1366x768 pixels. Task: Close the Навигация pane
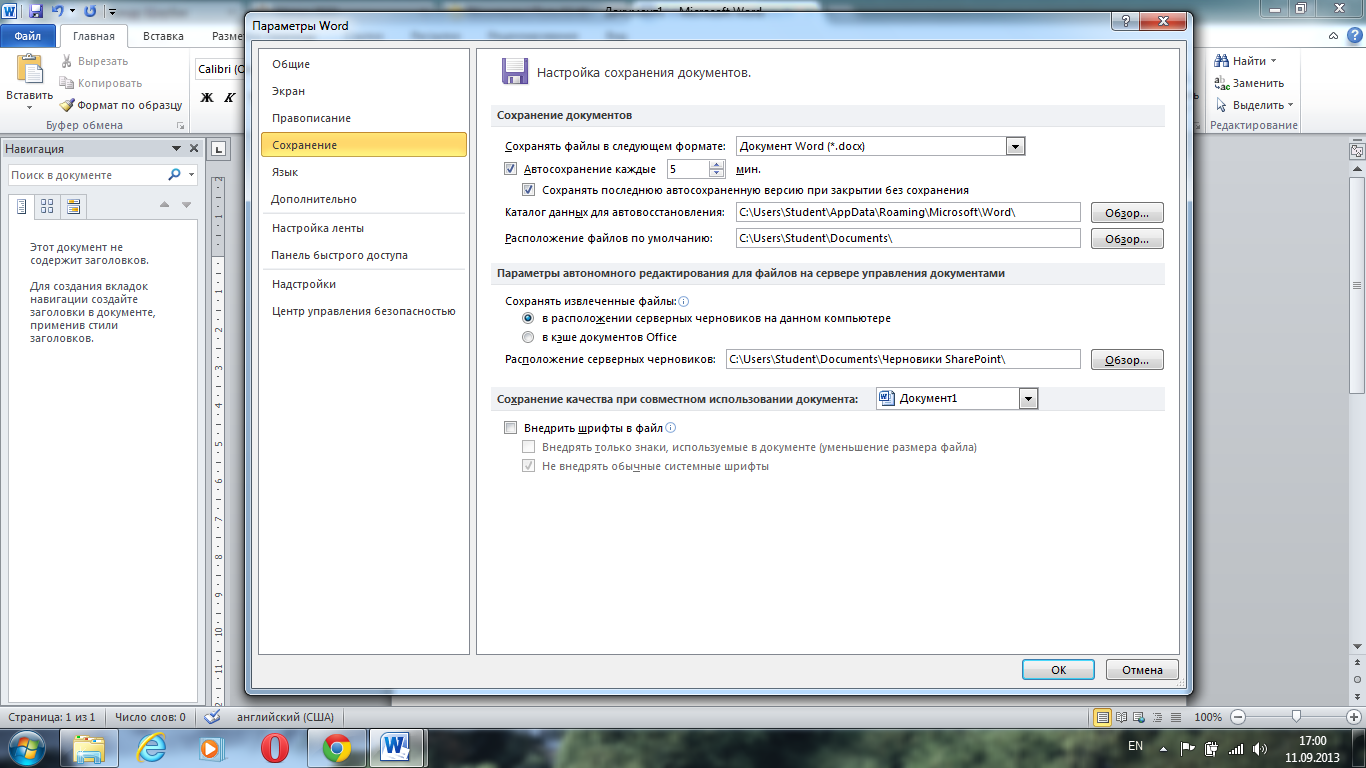pyautogui.click(x=192, y=149)
